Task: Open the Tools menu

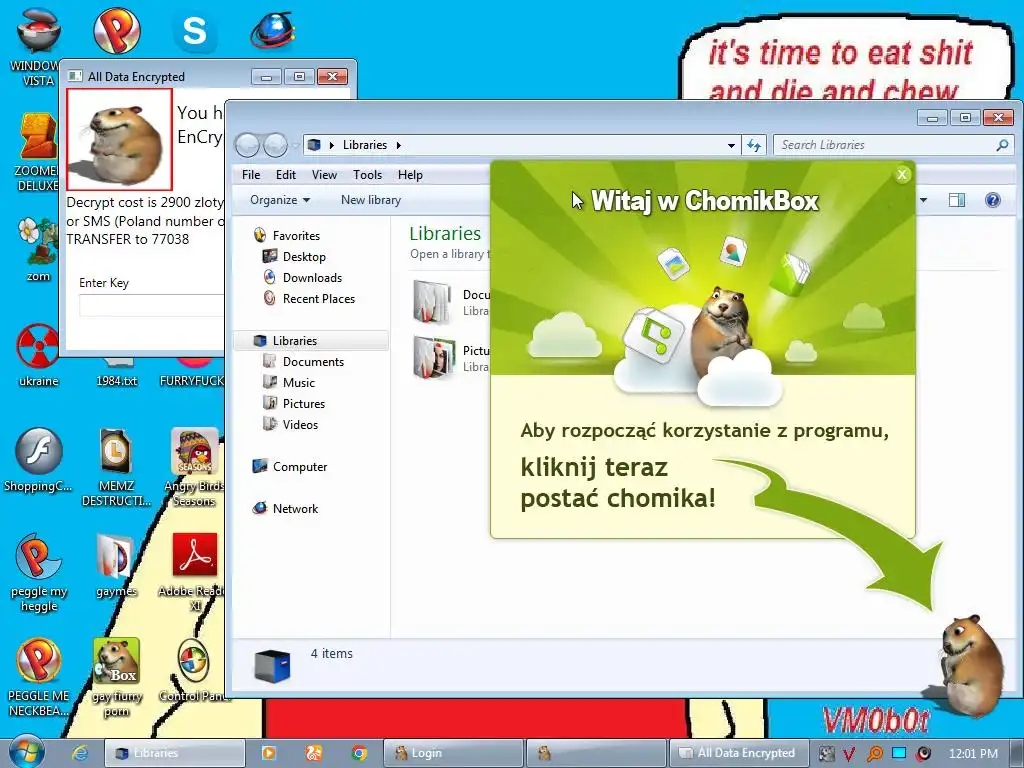Action: pyautogui.click(x=368, y=174)
